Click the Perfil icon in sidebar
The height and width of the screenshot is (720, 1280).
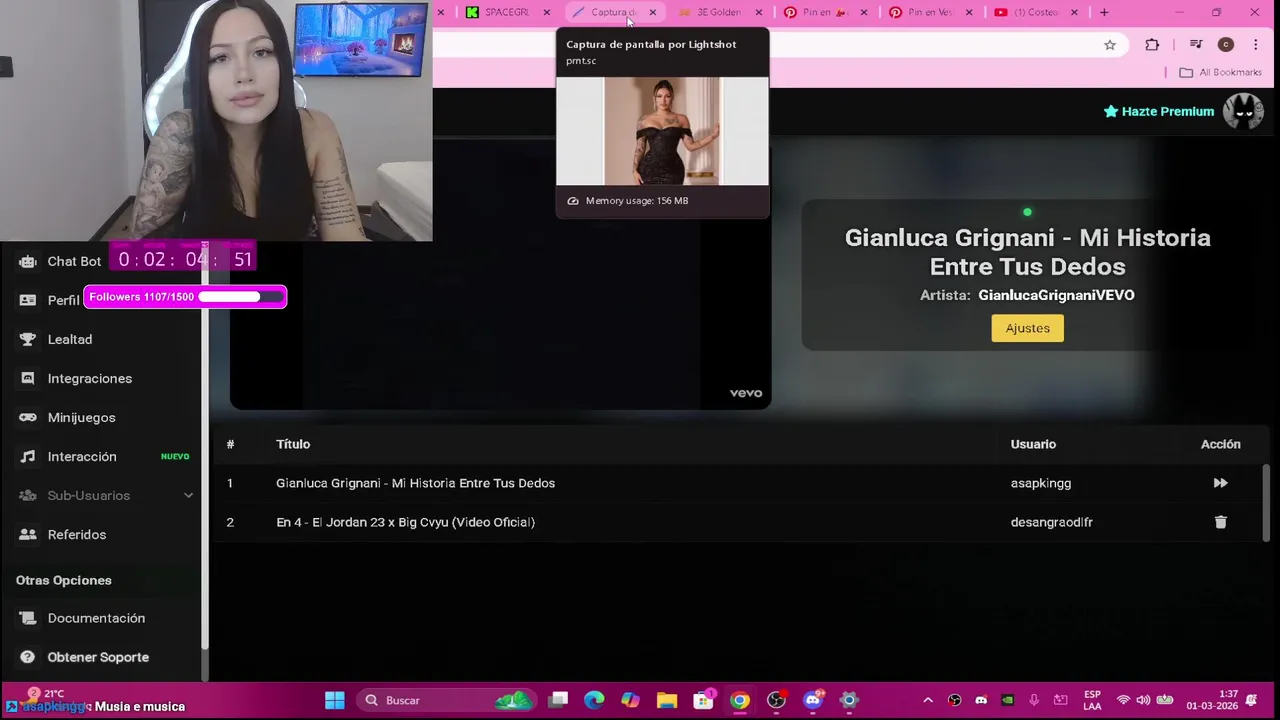coord(28,300)
